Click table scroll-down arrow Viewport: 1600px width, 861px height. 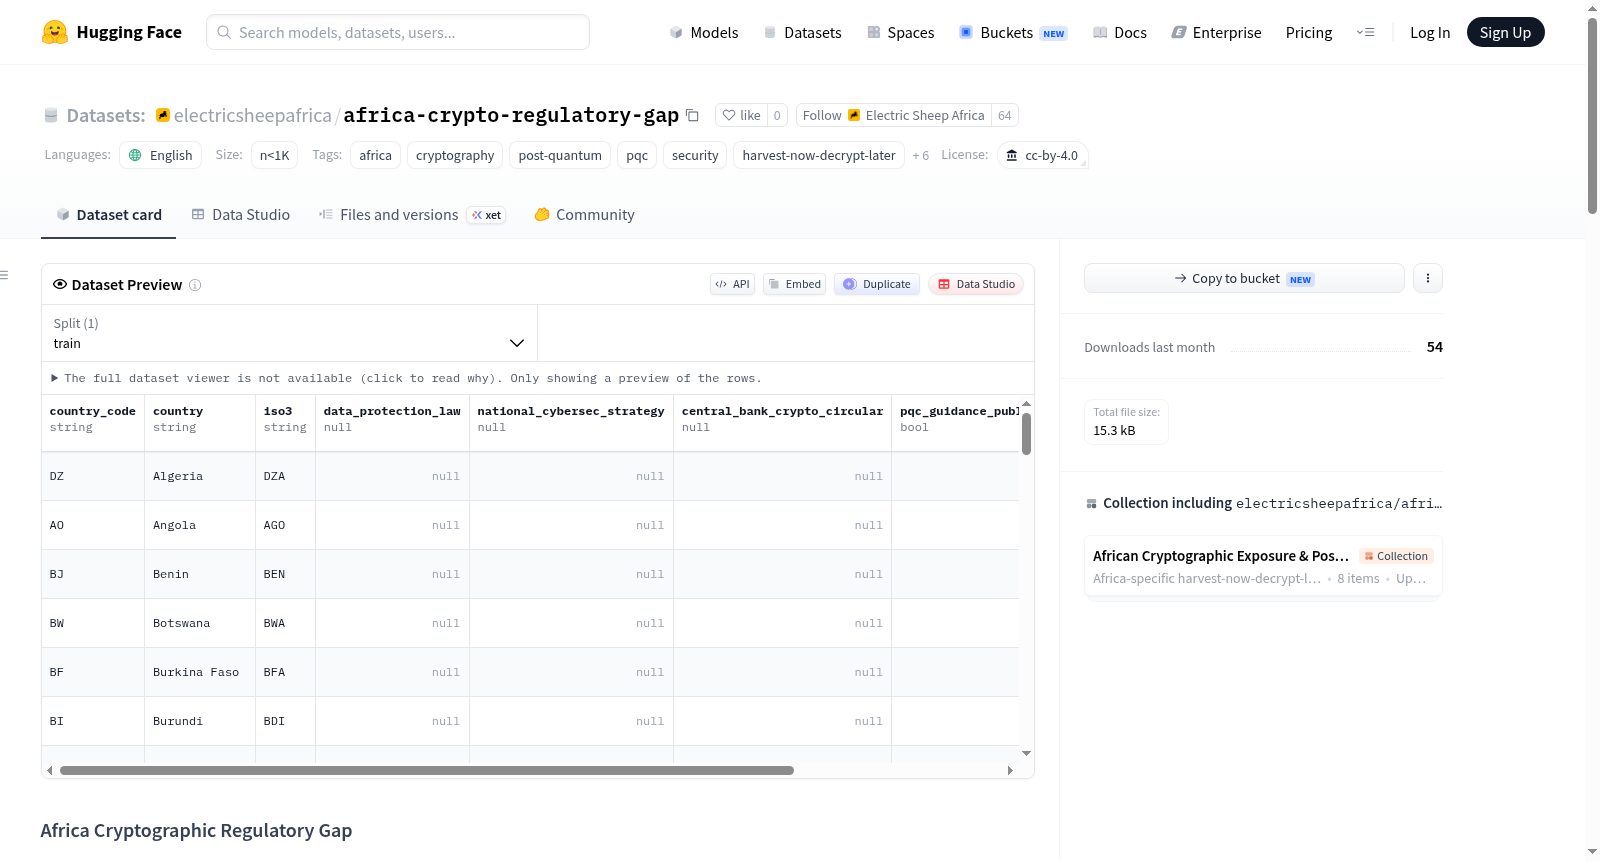point(1026,753)
